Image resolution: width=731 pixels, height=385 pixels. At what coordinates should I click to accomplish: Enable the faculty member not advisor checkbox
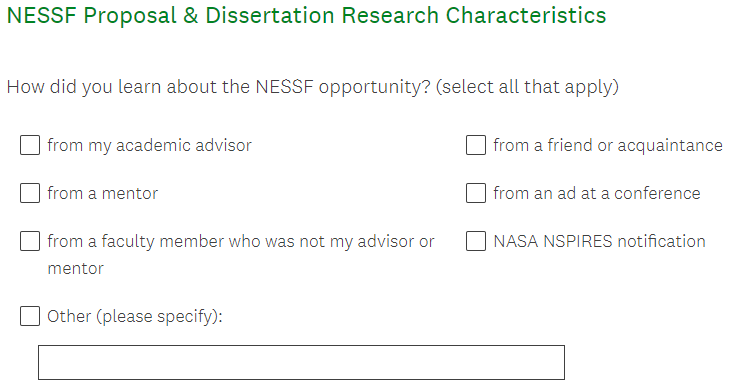coord(30,241)
